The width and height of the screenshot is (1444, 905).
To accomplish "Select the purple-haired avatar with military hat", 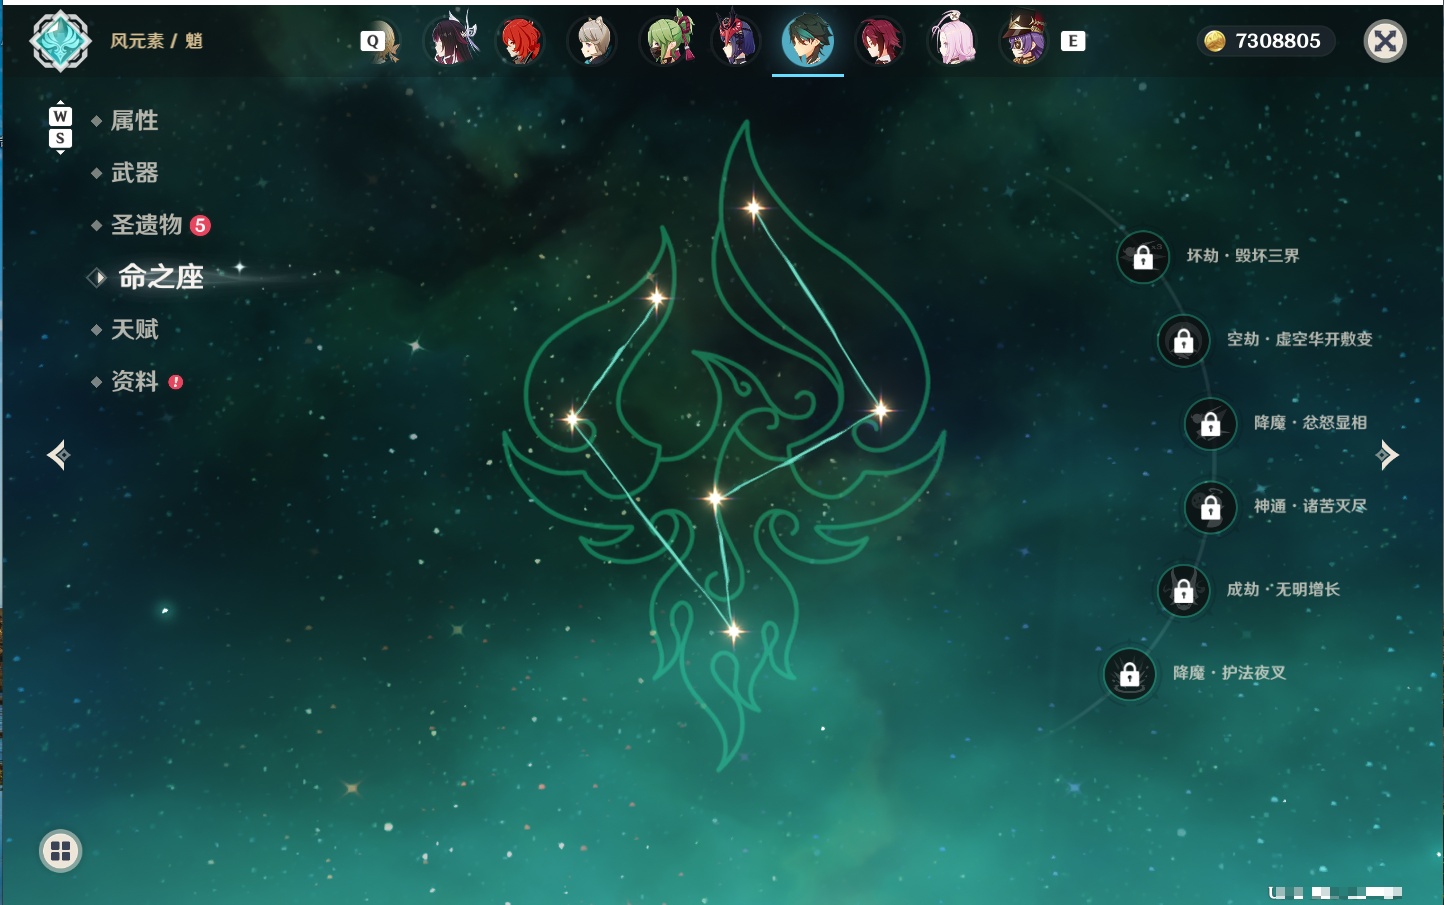I will pyautogui.click(x=1024, y=40).
